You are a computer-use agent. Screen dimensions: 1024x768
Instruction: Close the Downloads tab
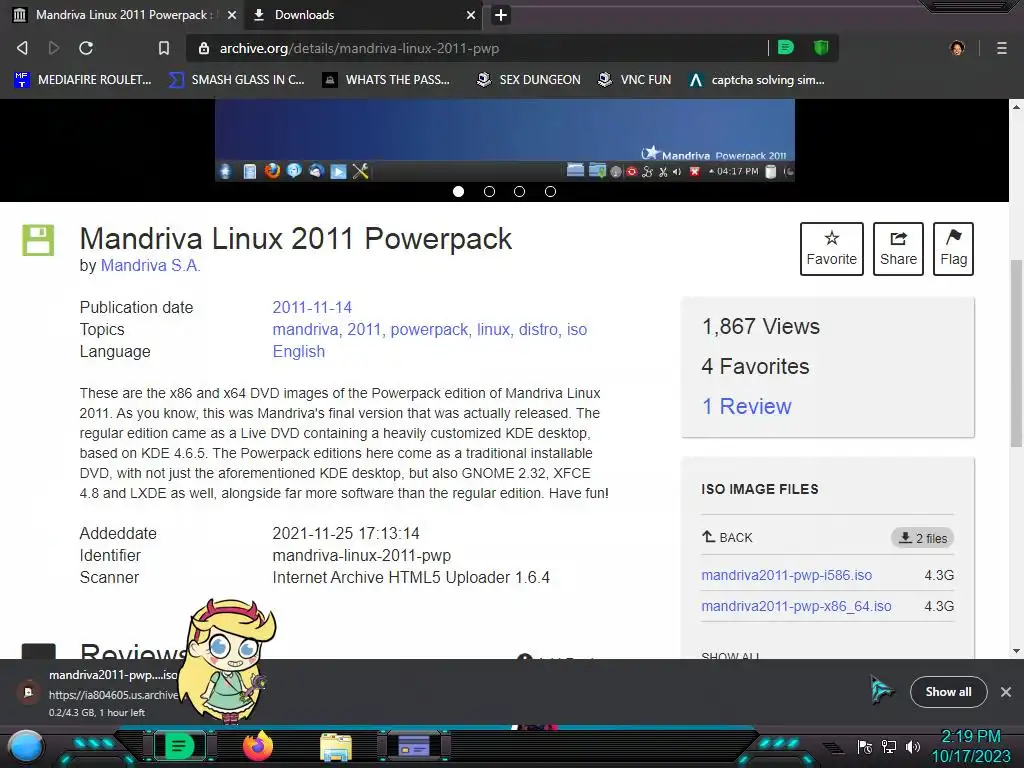coord(470,15)
